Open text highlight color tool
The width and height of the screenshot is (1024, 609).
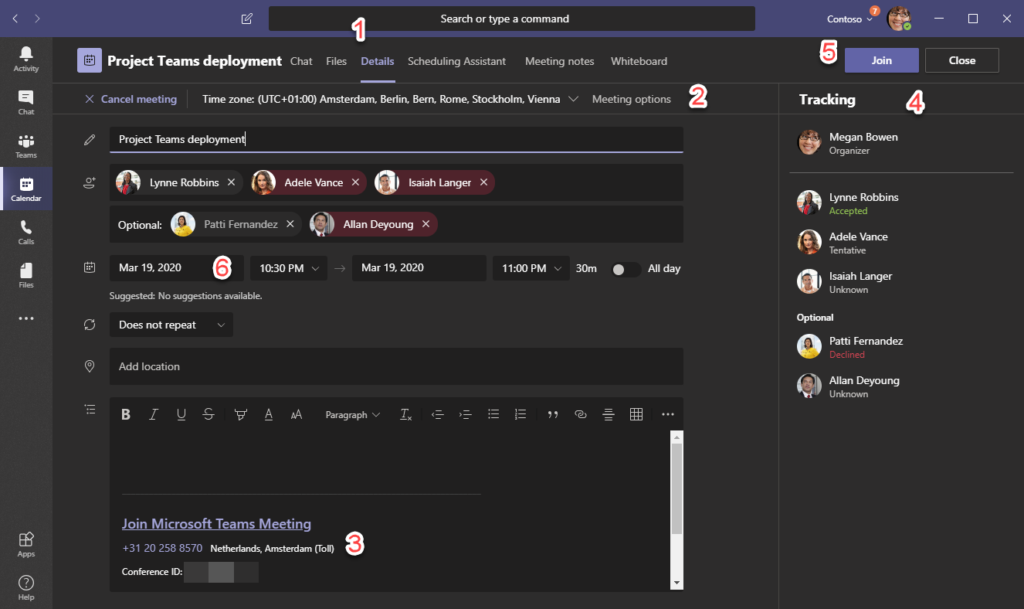(240, 414)
